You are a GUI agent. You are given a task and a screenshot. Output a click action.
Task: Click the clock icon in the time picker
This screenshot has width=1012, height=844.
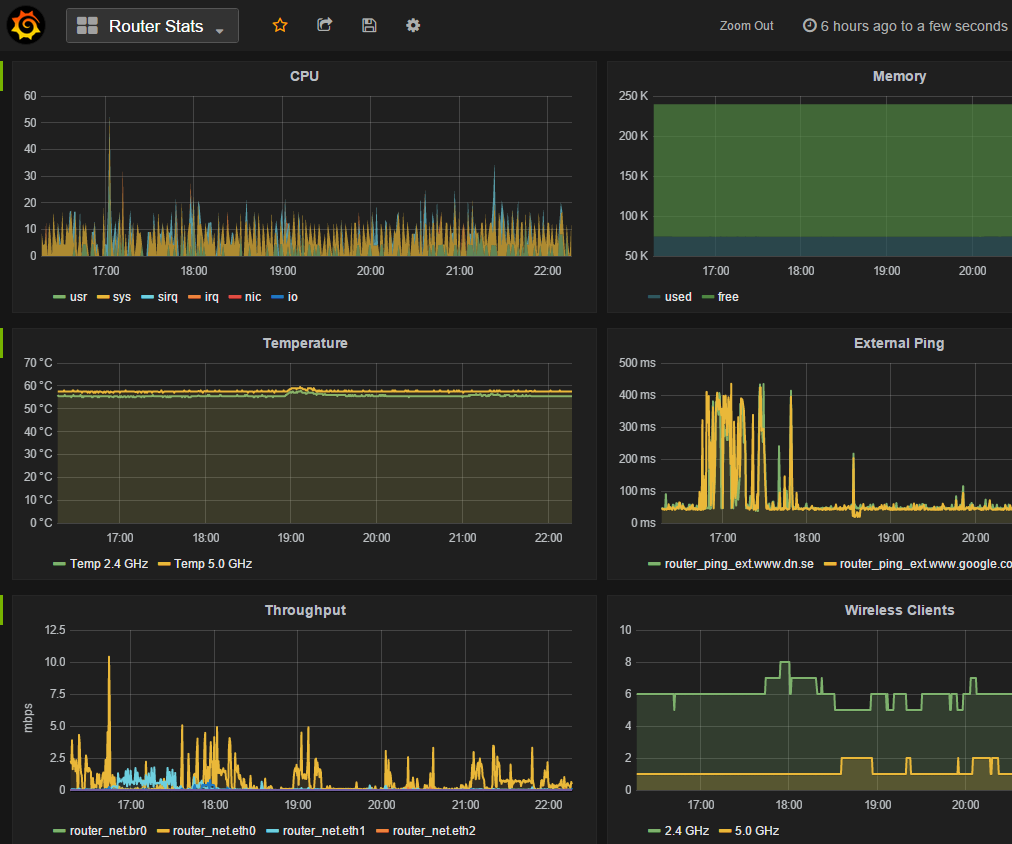point(809,25)
